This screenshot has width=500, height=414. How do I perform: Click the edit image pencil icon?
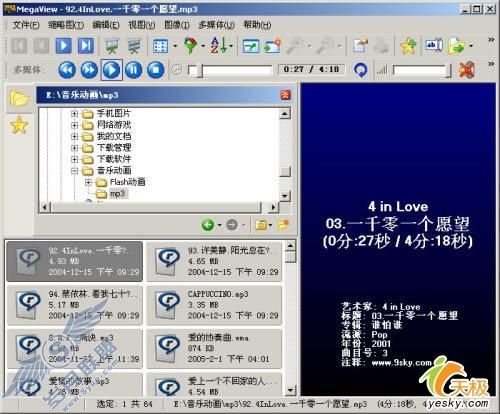(x=360, y=46)
